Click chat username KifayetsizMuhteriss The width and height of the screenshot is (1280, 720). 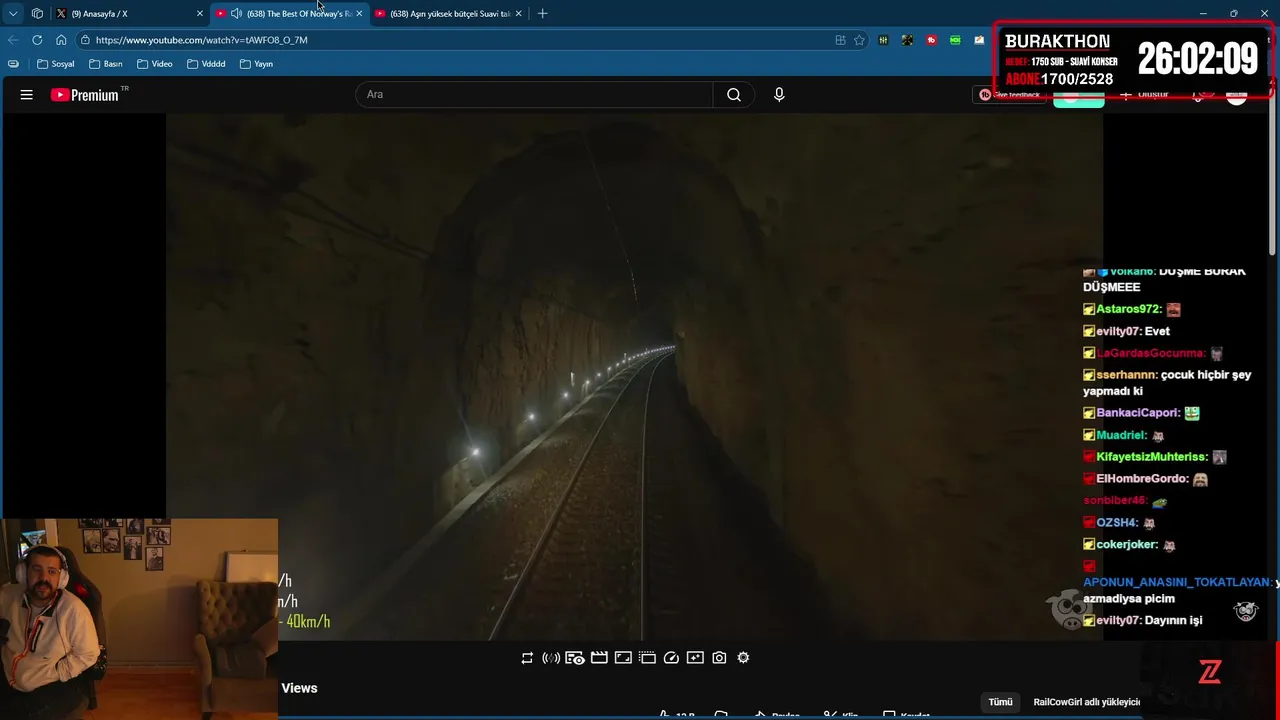[1152, 457]
